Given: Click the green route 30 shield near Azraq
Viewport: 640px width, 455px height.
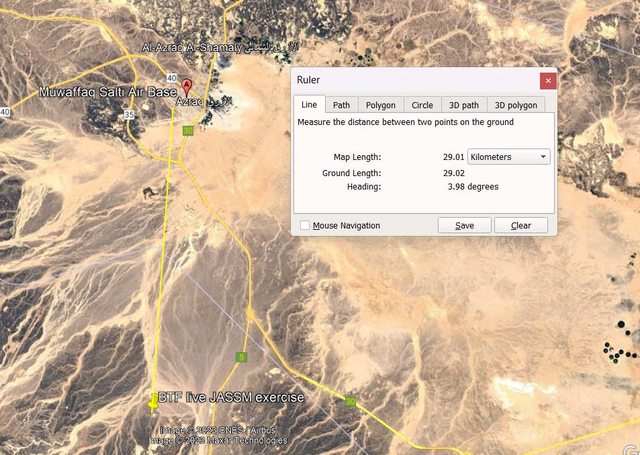Looking at the screenshot, I should (x=187, y=131).
